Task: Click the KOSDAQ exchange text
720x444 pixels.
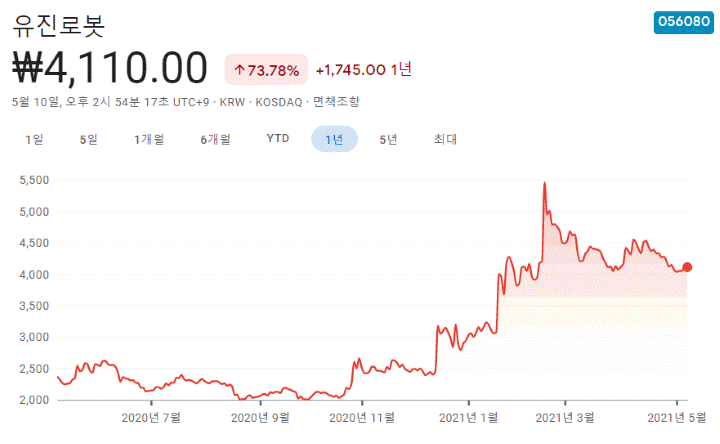Action: [x=279, y=102]
